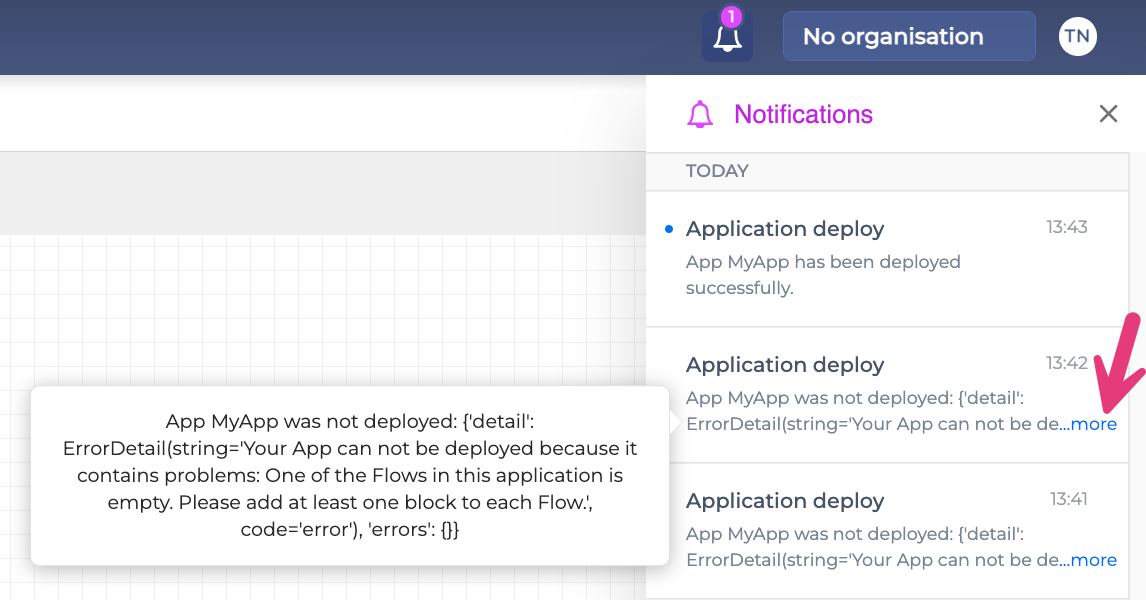The image size is (1146, 600).
Task: Expand the 13:42 notification with ...more
Action: pos(1089,424)
